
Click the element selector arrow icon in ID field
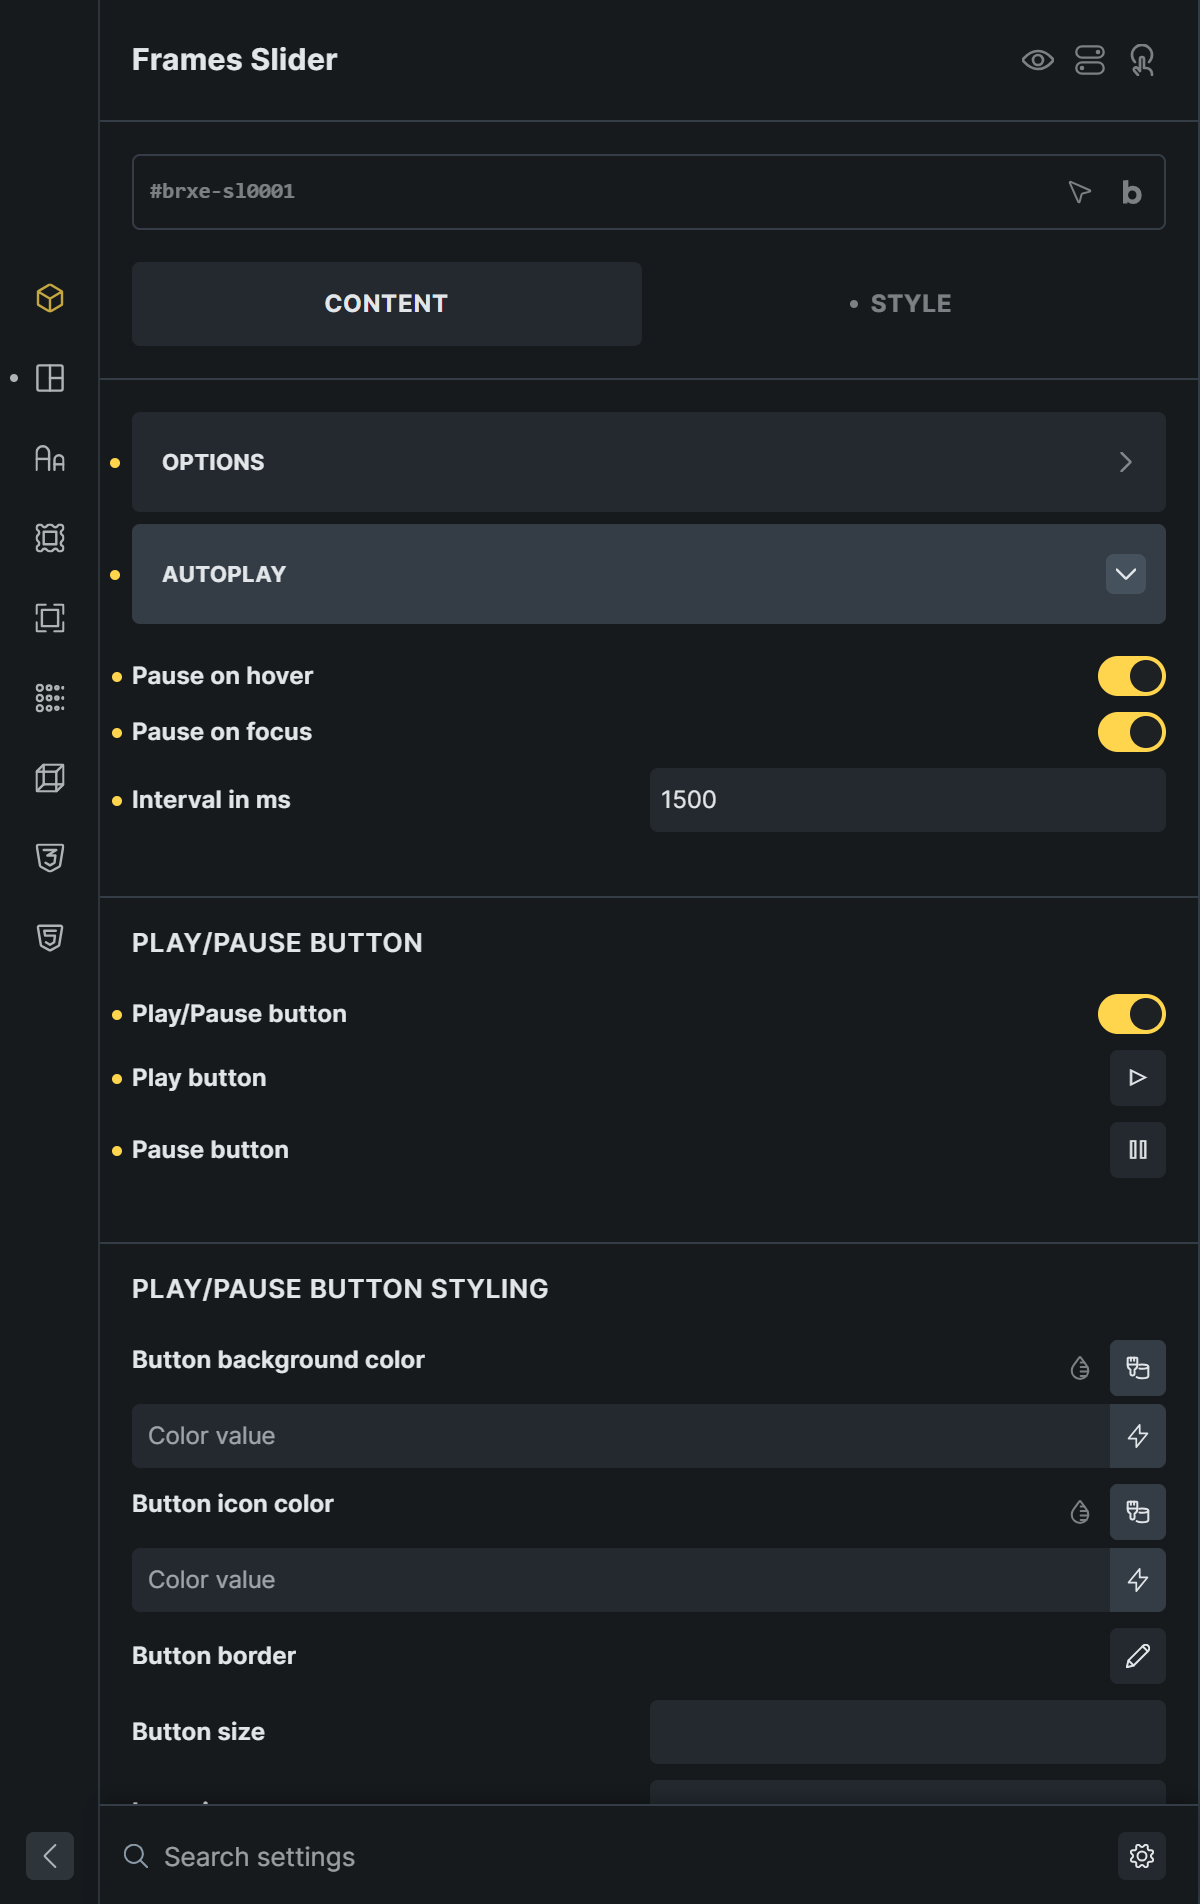[1079, 192]
